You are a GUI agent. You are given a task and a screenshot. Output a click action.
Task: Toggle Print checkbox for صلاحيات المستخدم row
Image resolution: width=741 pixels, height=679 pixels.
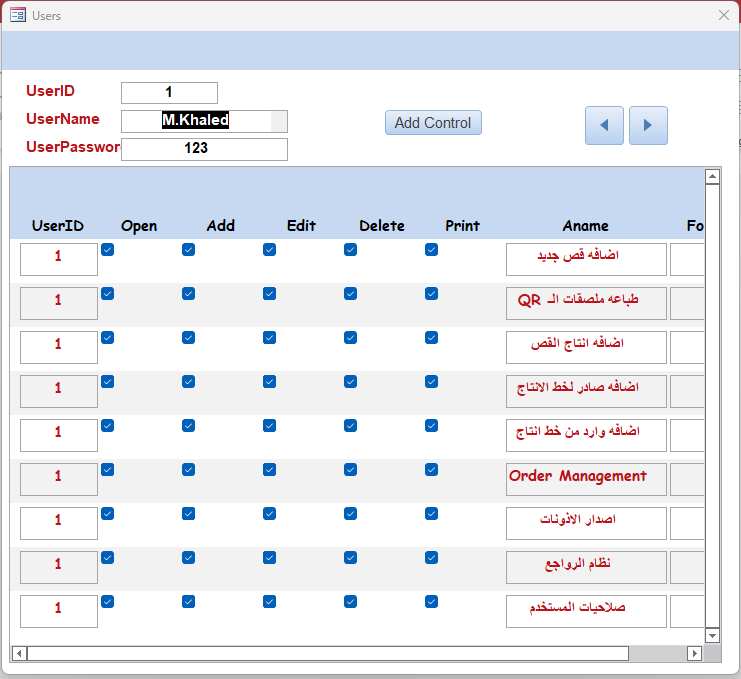(x=431, y=602)
